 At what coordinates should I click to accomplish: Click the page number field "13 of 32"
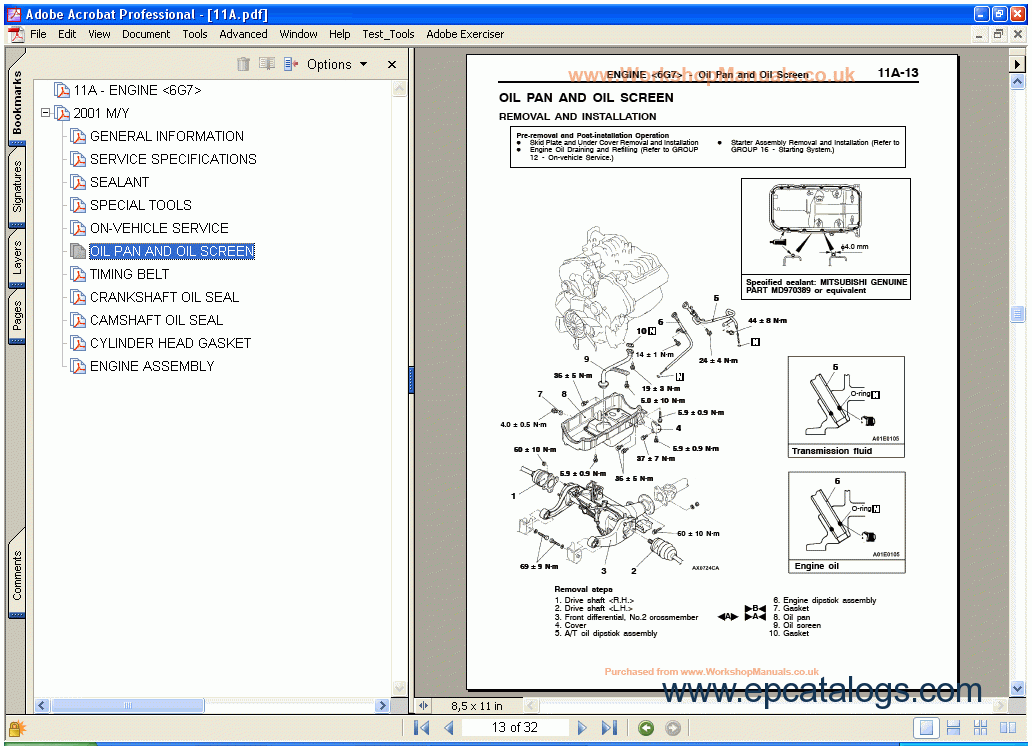[x=515, y=728]
